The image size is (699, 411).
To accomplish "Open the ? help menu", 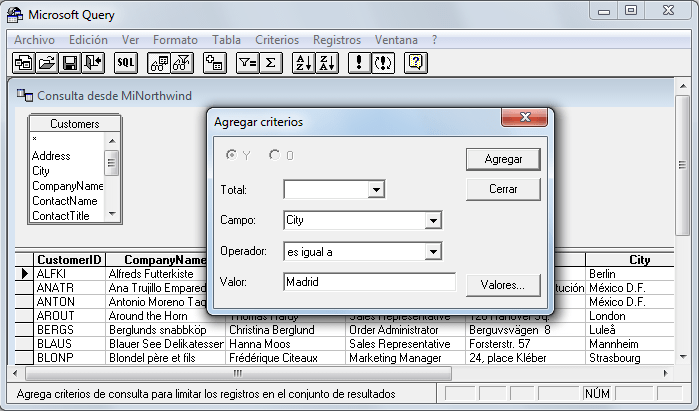I will [x=434, y=40].
